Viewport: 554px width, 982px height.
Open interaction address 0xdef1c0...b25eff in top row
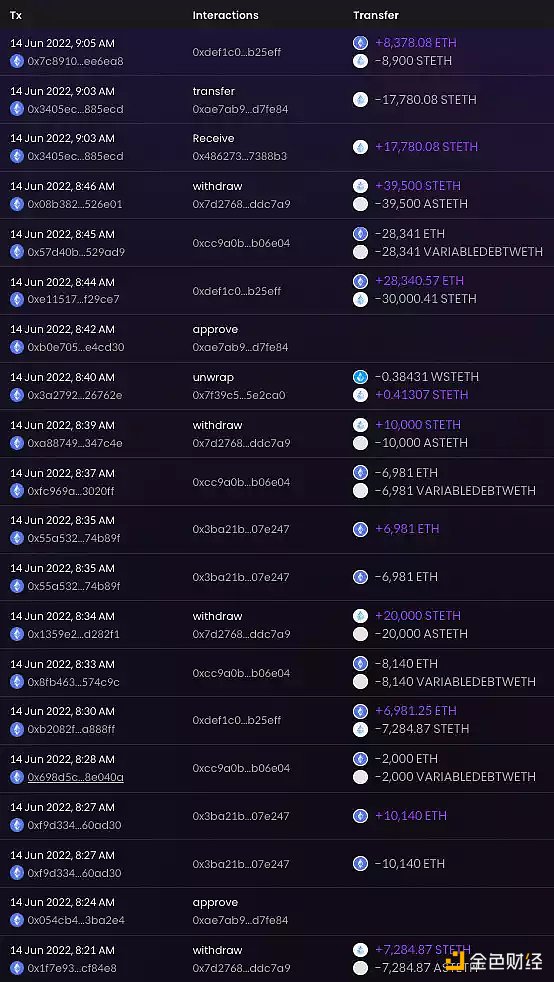(237, 52)
